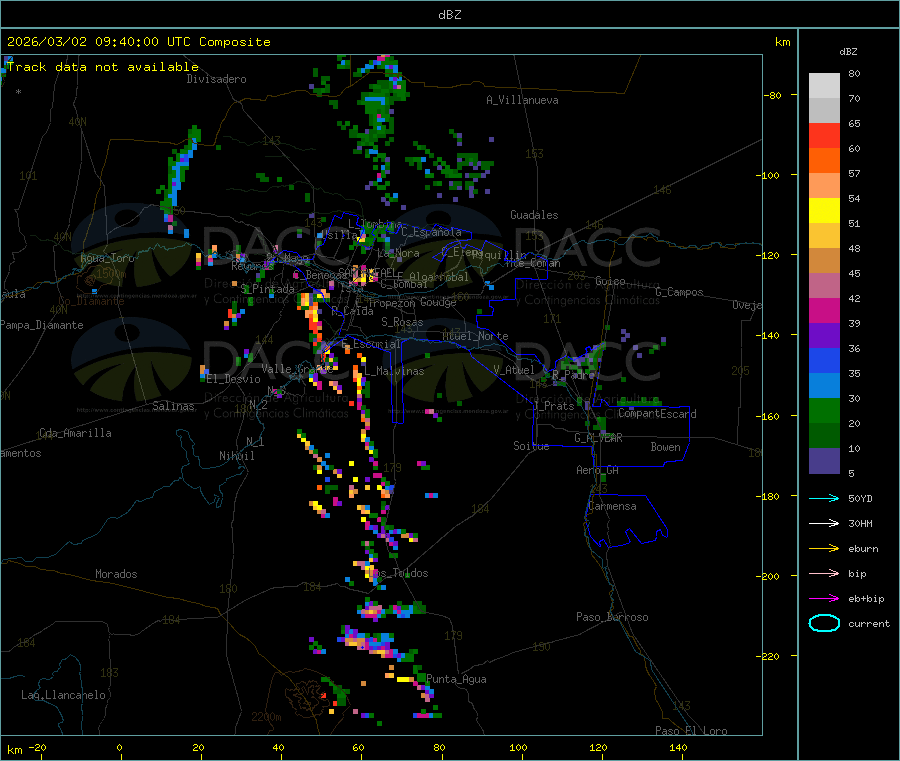Click the V_Atuel map label

tap(514, 370)
